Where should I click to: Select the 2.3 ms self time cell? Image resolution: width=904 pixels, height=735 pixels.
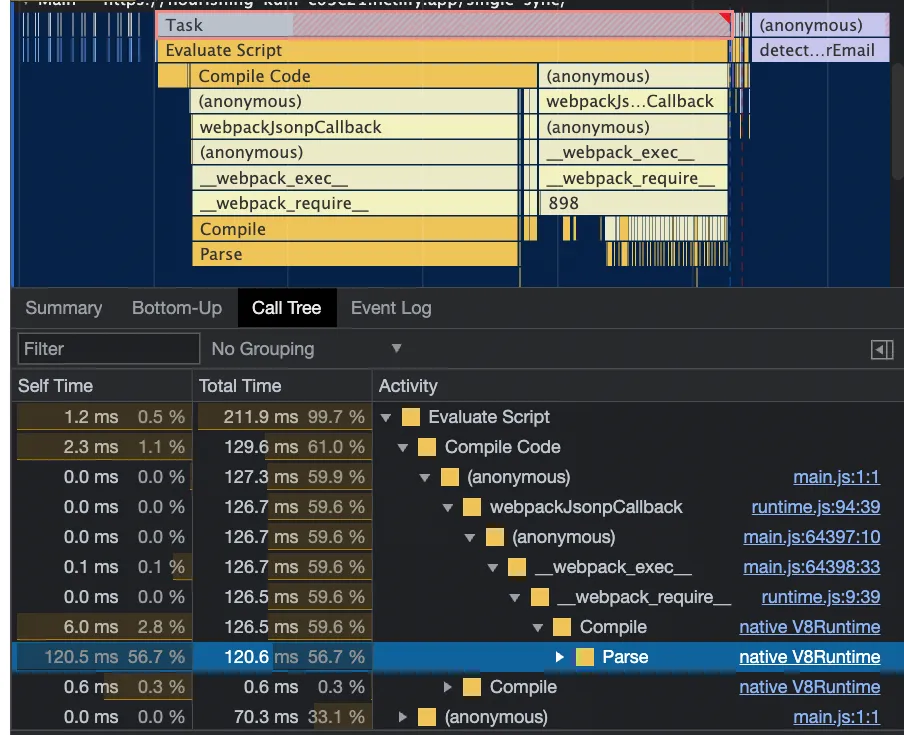tap(102, 447)
